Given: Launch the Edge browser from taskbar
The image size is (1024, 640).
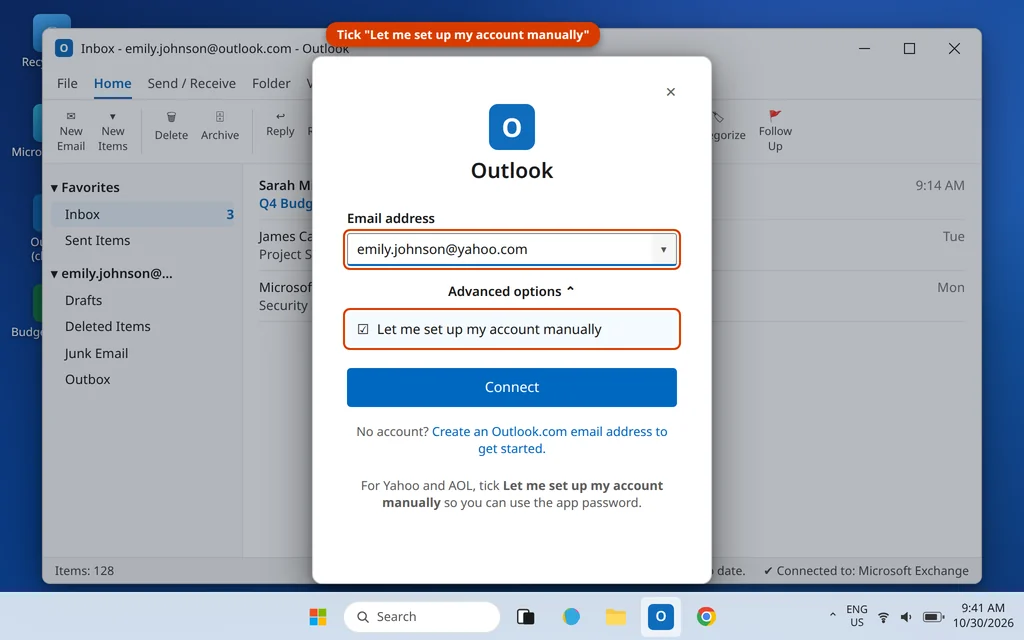Looking at the screenshot, I should pos(571,616).
